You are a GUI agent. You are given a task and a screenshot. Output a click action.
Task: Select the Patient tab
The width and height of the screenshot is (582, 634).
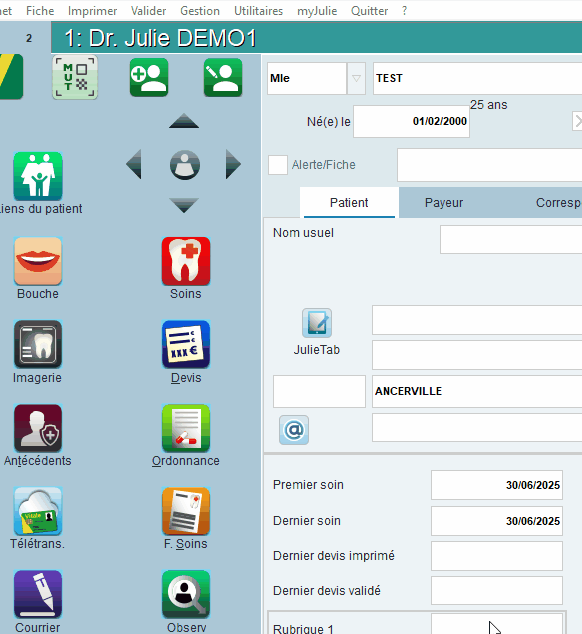pos(349,203)
